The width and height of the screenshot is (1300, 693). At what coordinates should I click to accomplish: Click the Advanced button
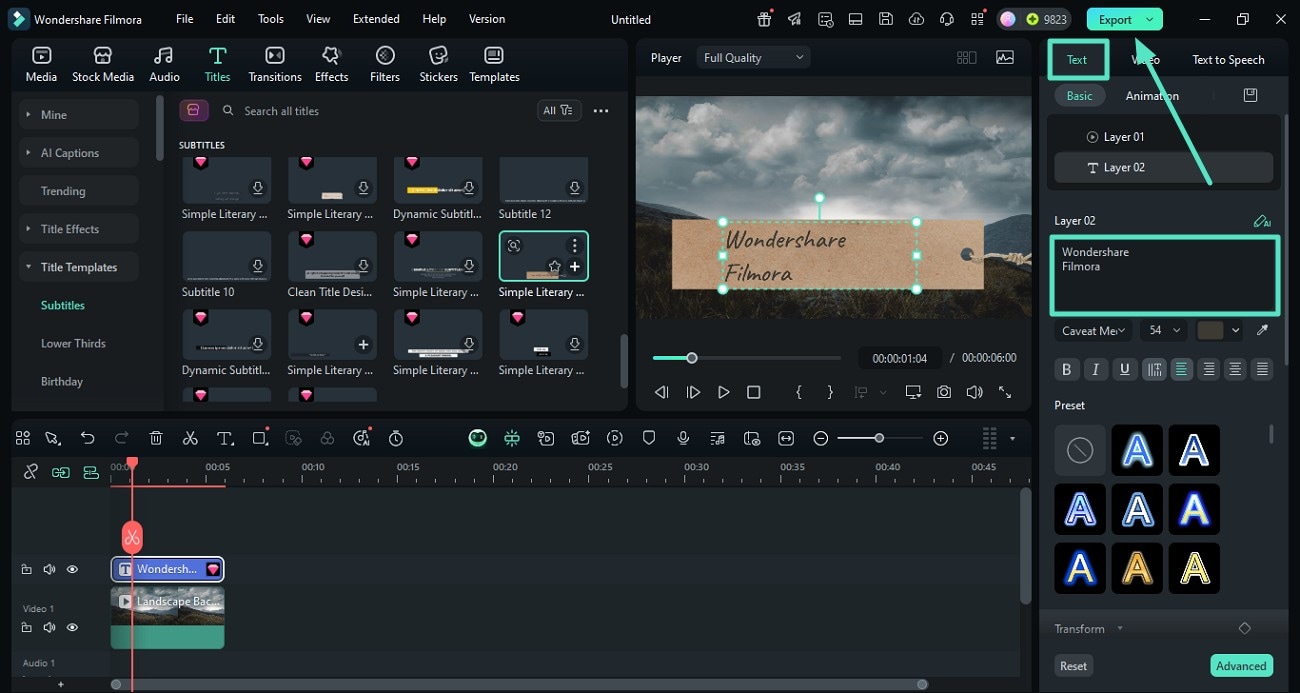point(1241,666)
